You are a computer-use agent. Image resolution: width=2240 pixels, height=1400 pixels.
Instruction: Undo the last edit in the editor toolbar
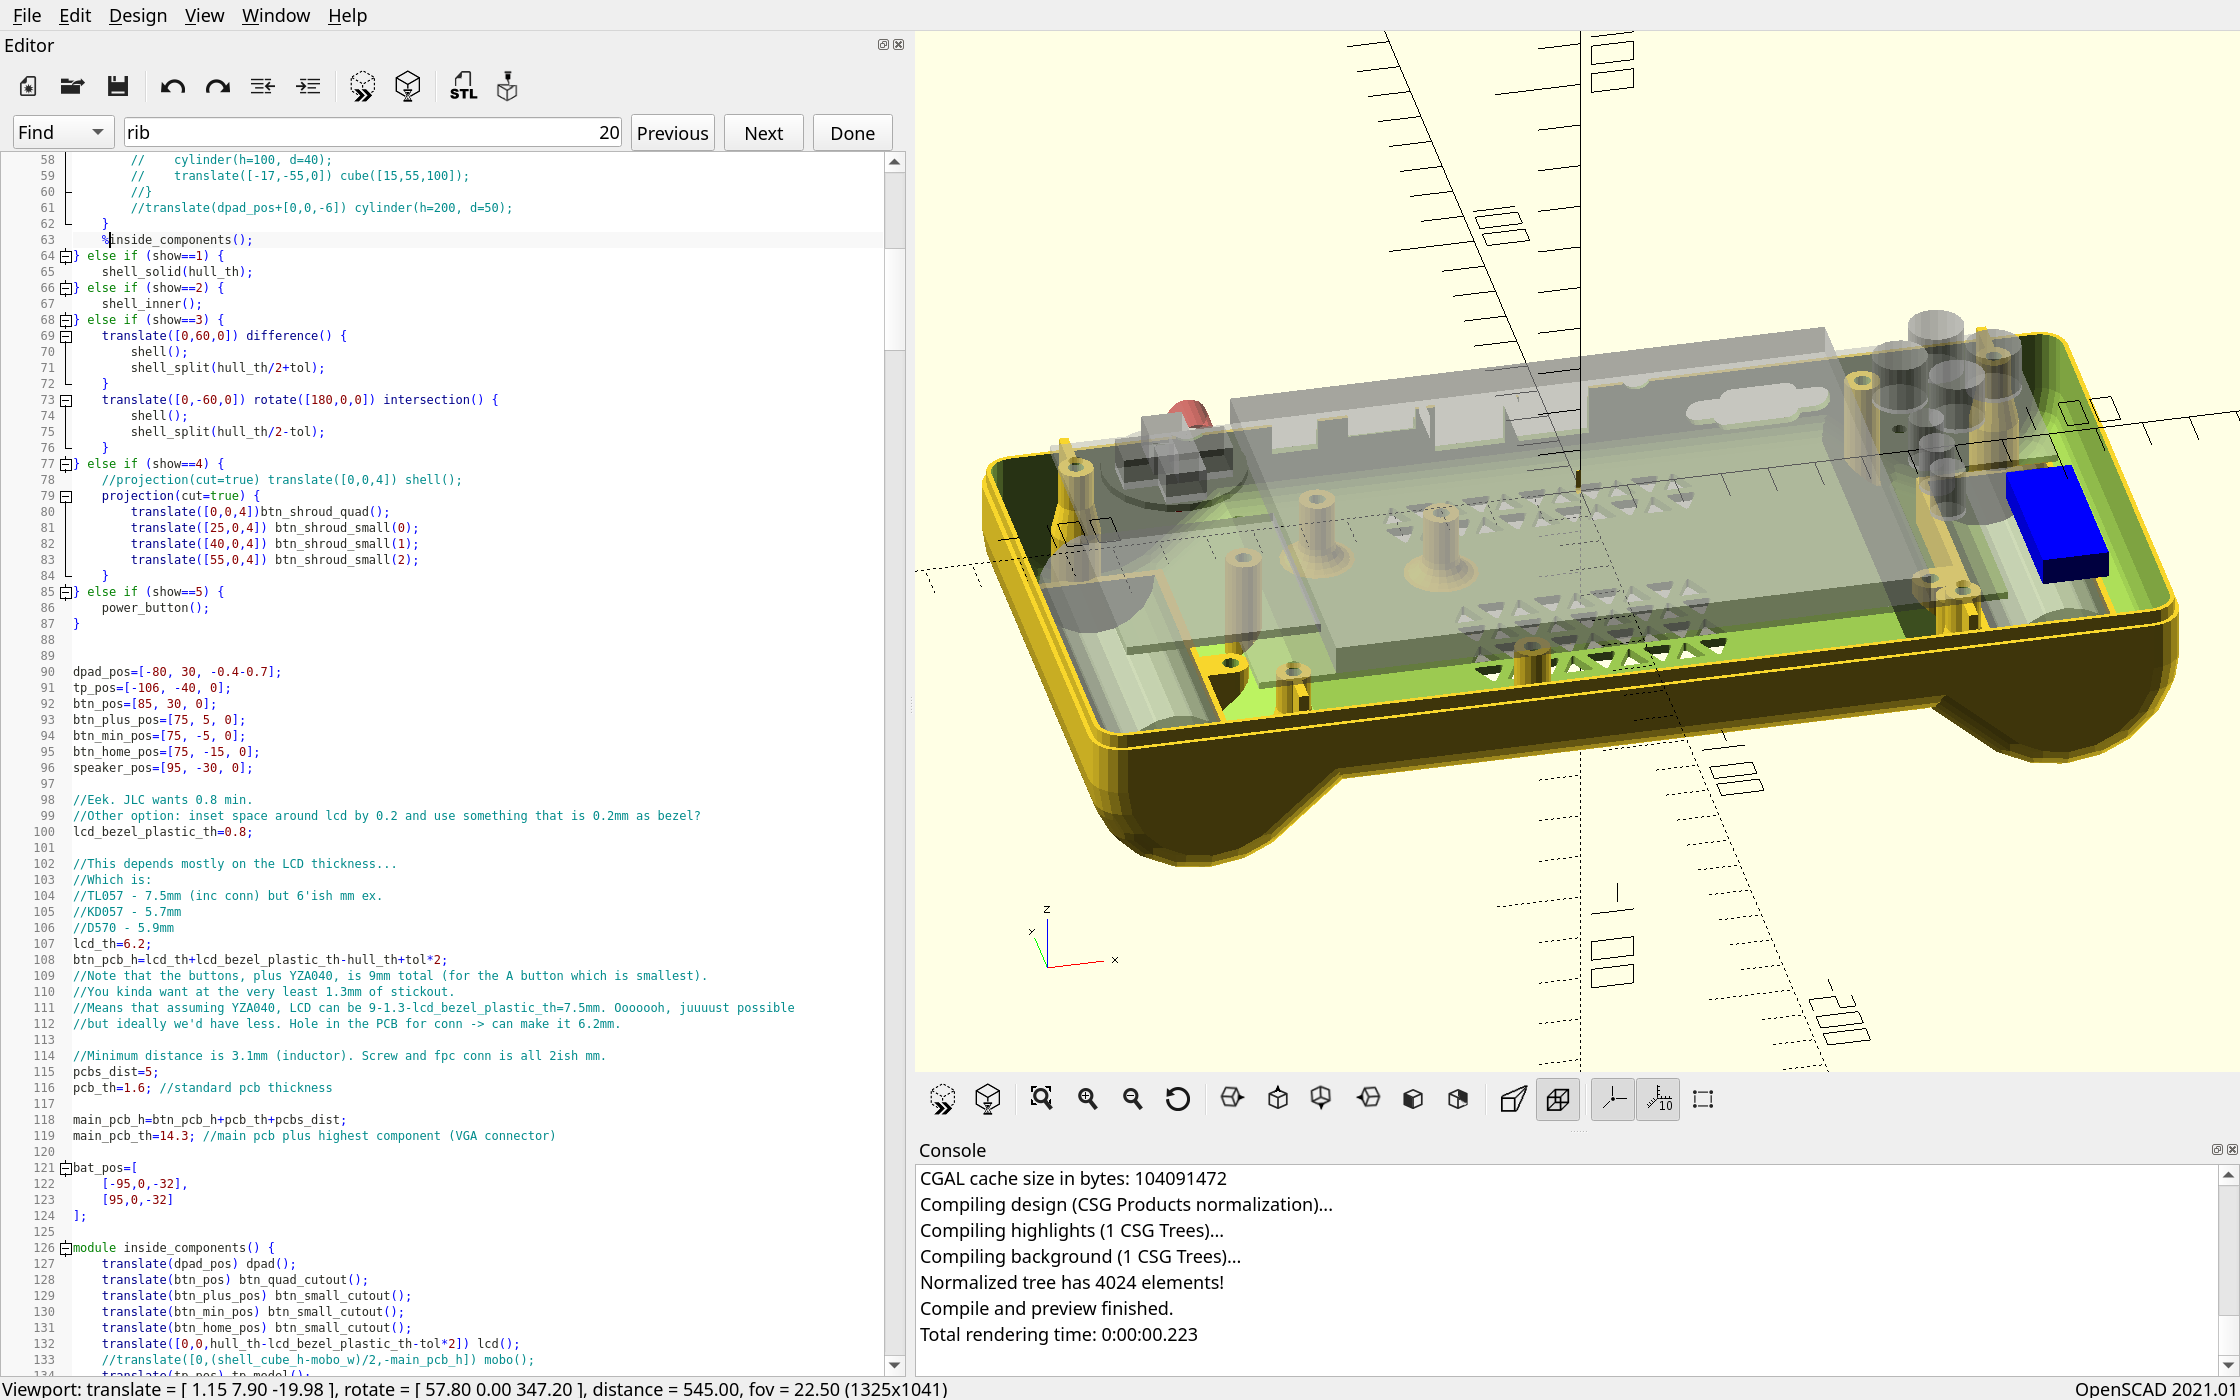172,87
